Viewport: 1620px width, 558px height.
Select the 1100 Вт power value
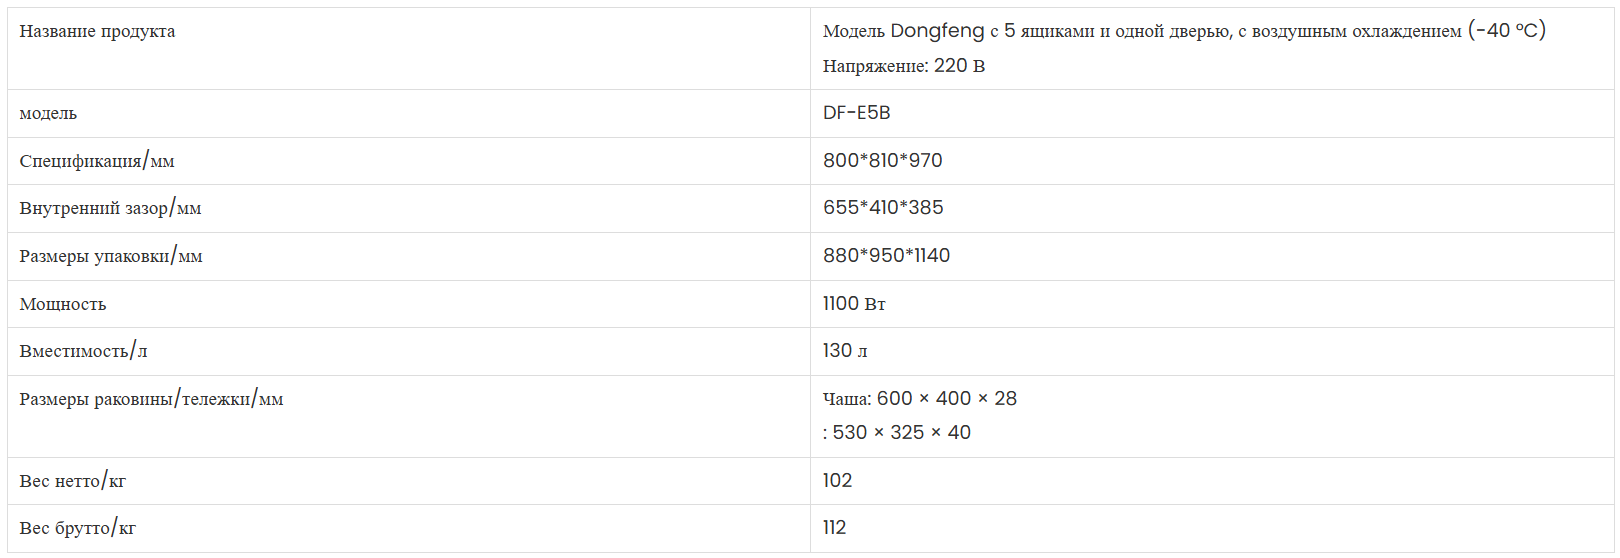854,304
